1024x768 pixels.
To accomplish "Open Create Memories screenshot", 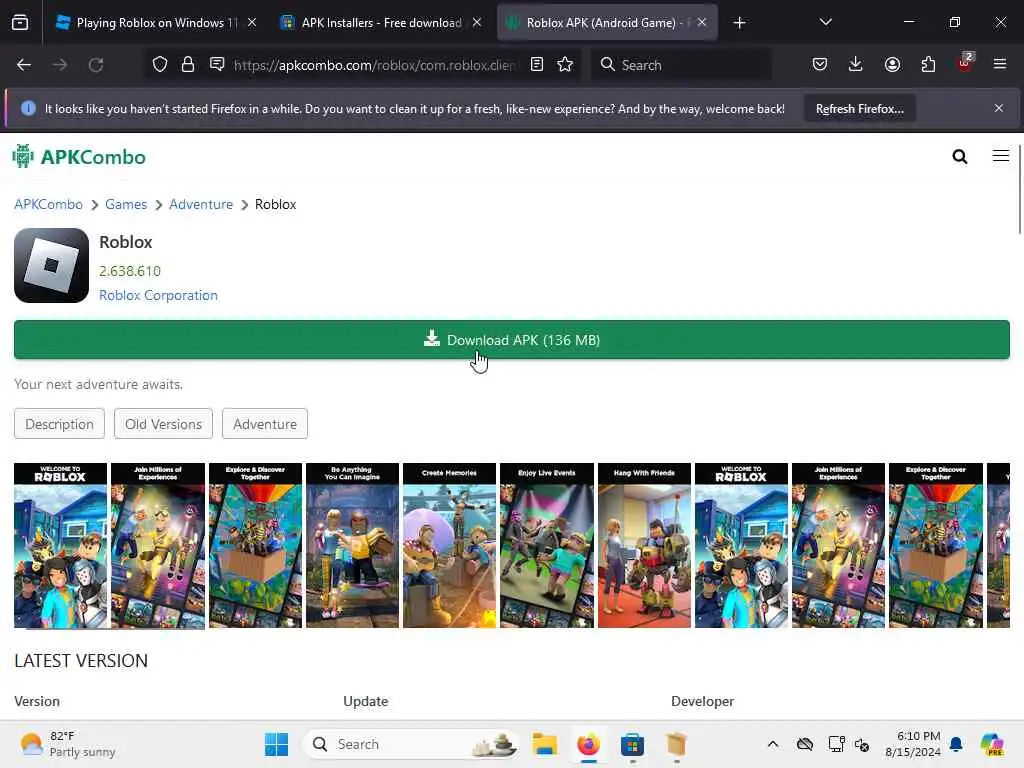I will click(x=449, y=545).
